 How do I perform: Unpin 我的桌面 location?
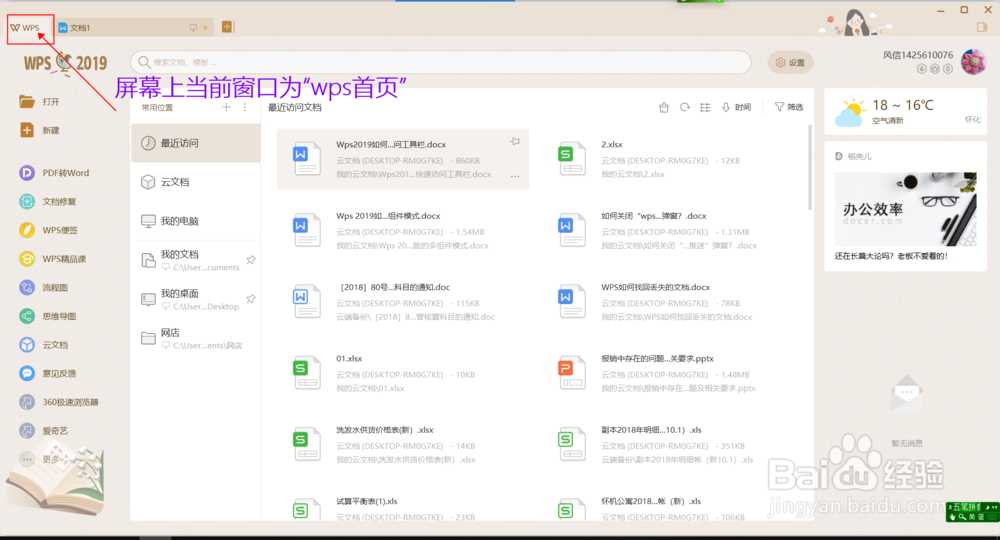pyautogui.click(x=251, y=299)
